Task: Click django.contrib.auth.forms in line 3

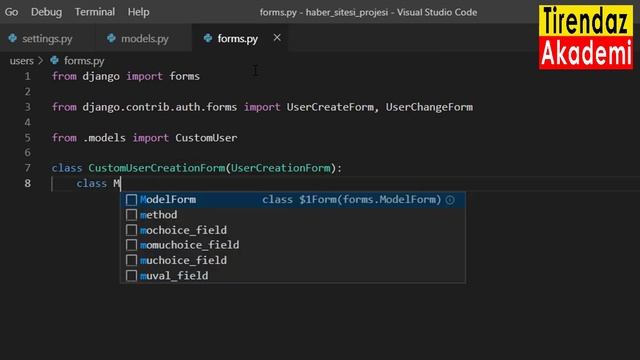Action: [x=160, y=107]
